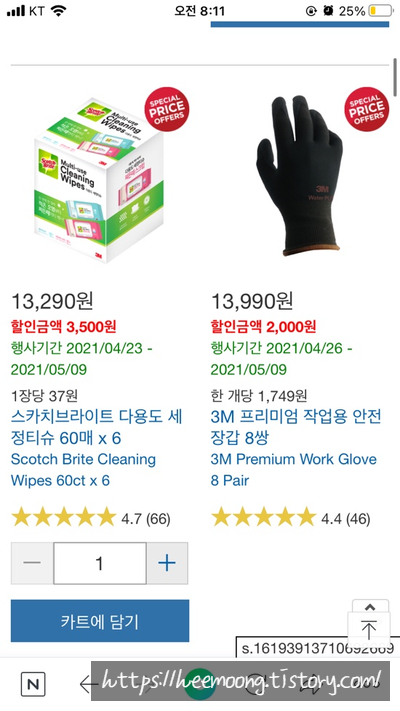Viewport: 400px width, 711px height.
Task: Open the Naver N home icon
Action: click(33, 684)
